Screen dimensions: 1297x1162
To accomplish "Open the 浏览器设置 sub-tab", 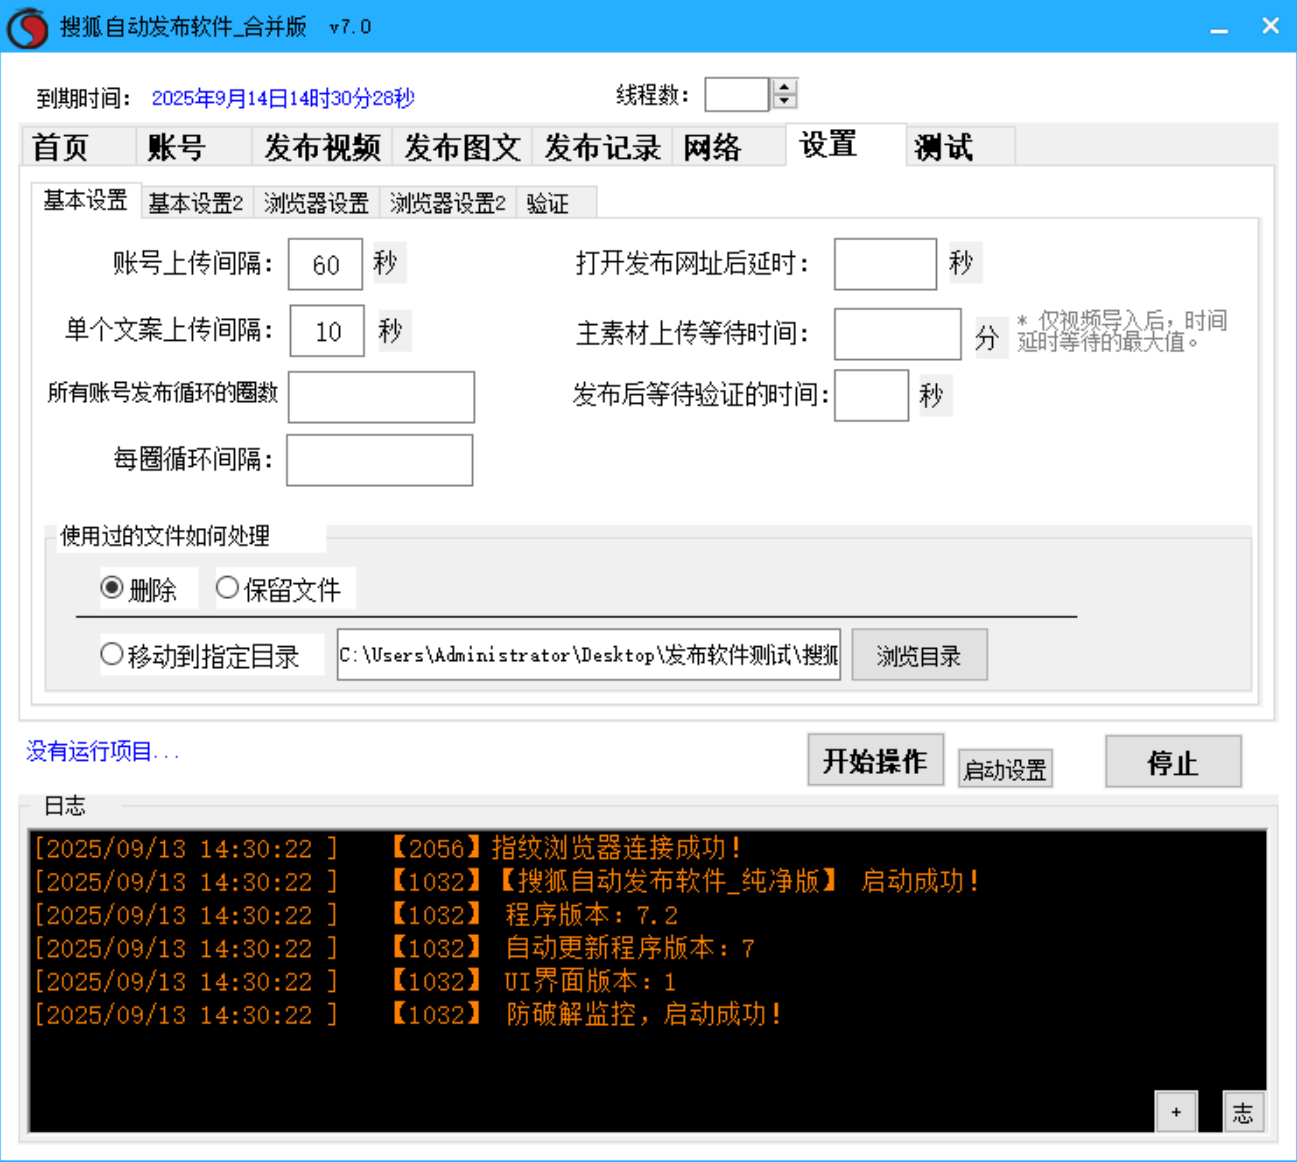I will [x=318, y=202].
